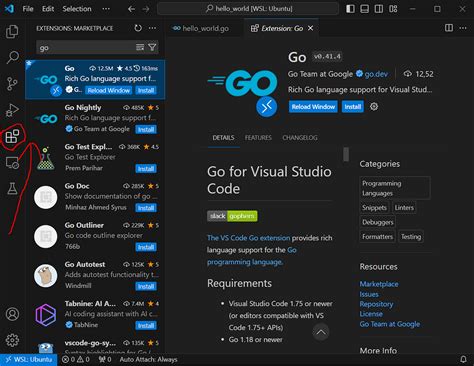Open the Issues resource link
474x366 pixels.
369,294
